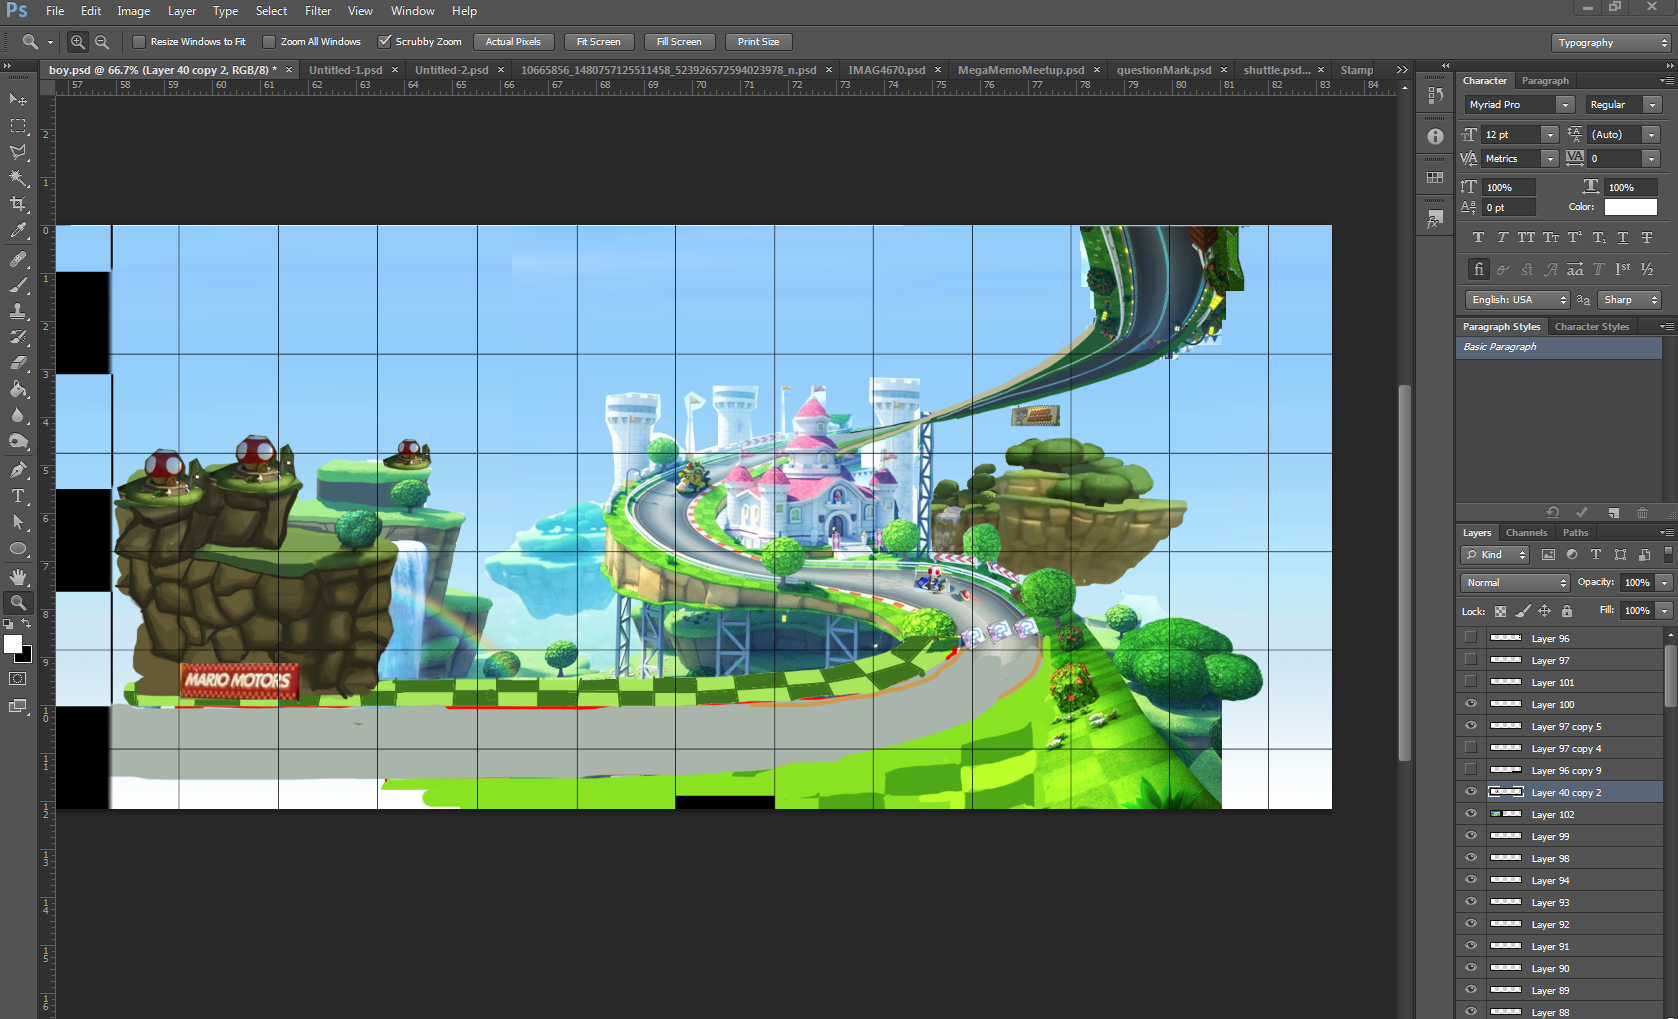This screenshot has width=1678, height=1019.
Task: Click the Zoom Out icon in options bar
Action: point(102,42)
